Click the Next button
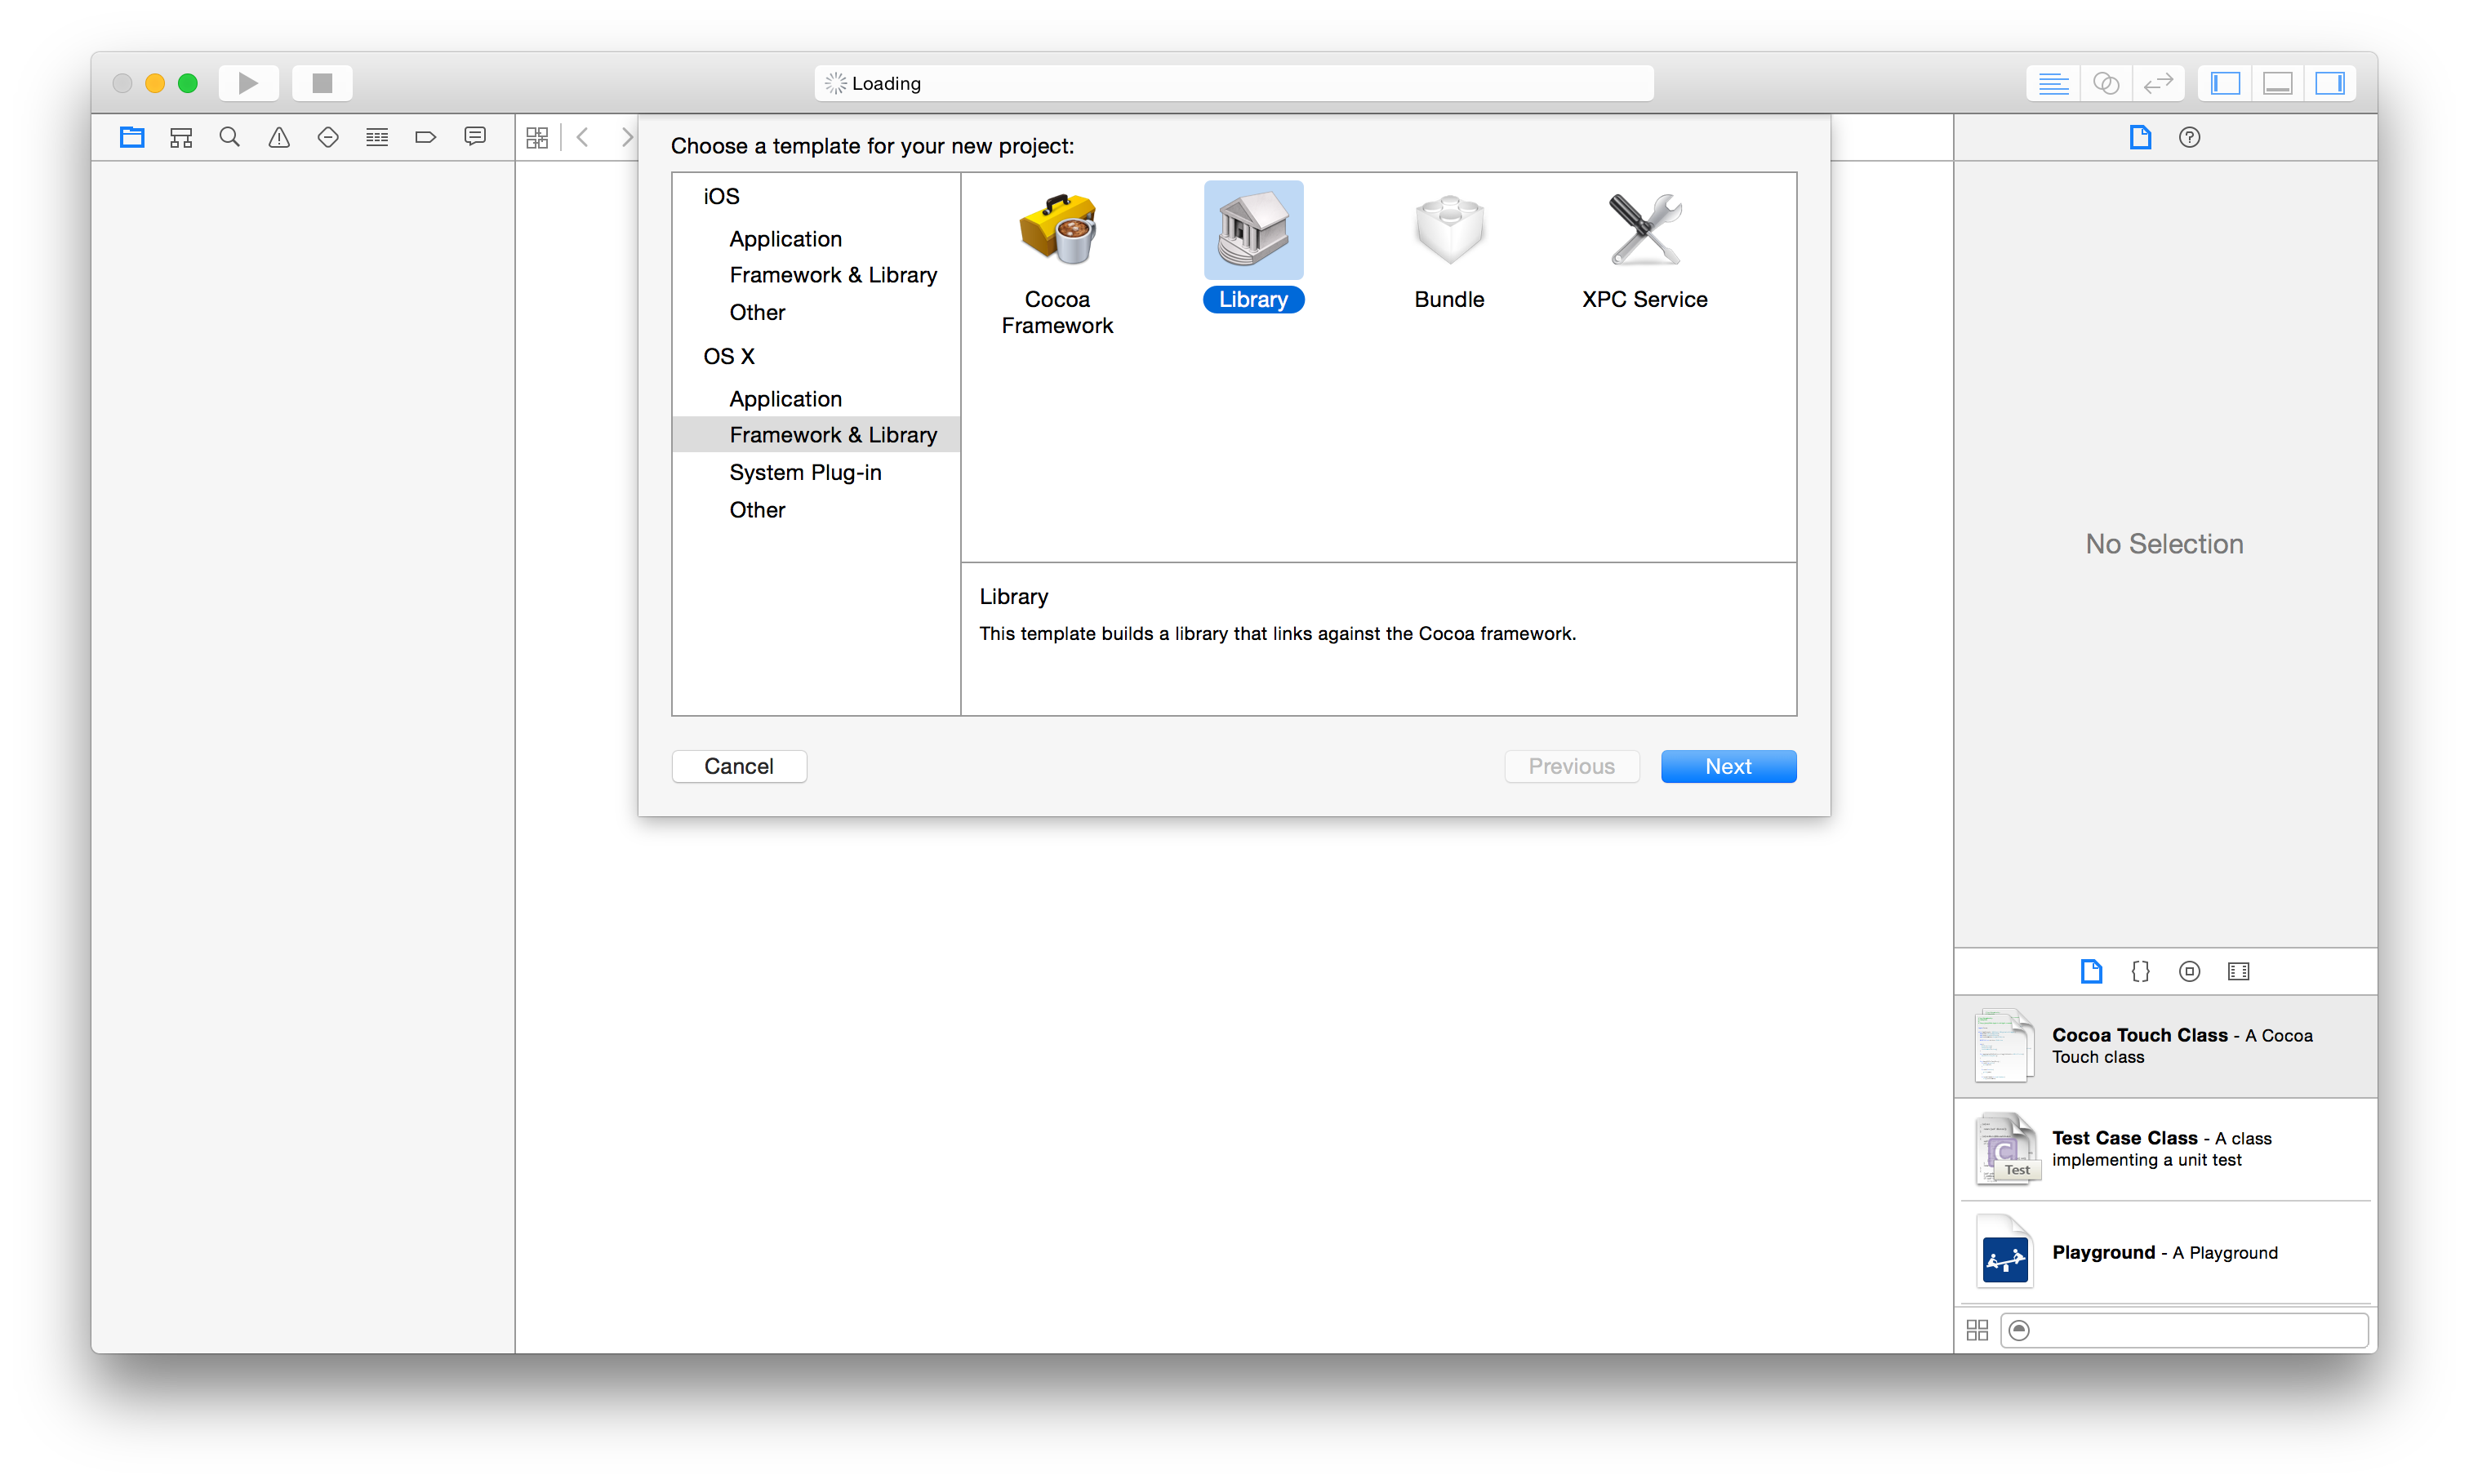This screenshot has height=1484, width=2469. pyautogui.click(x=1730, y=765)
